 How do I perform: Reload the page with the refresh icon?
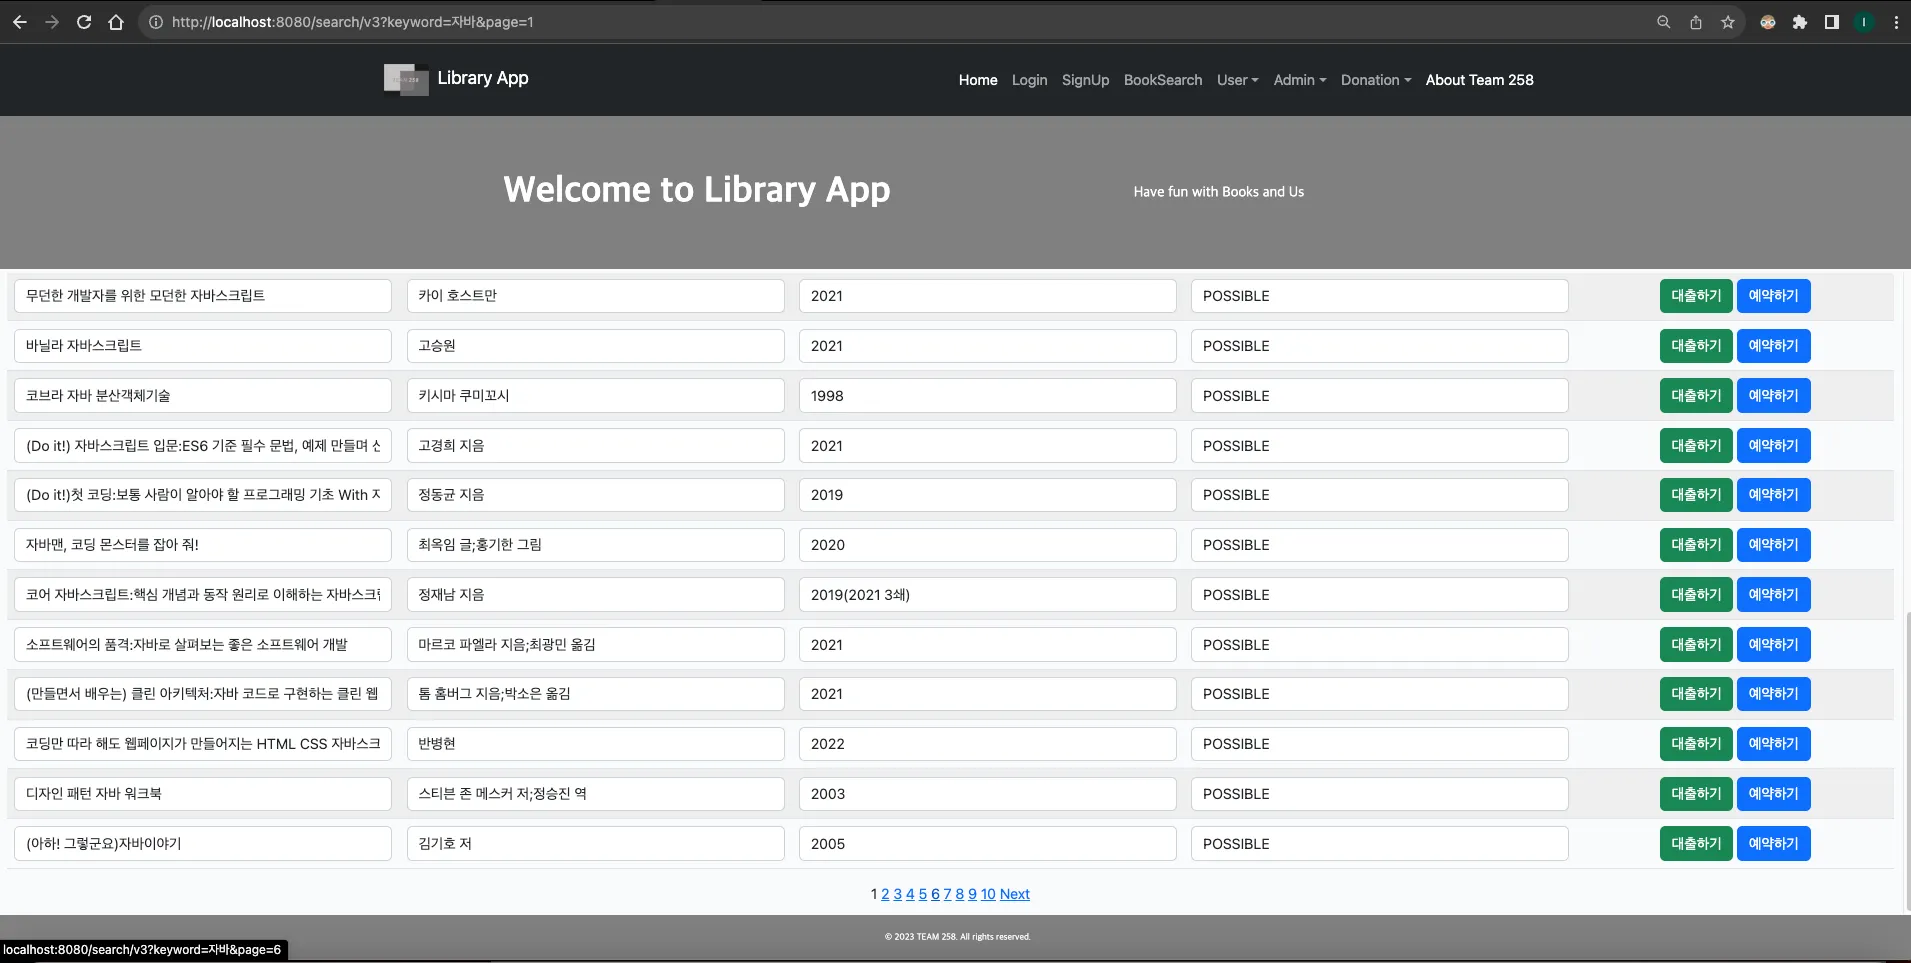pos(84,22)
